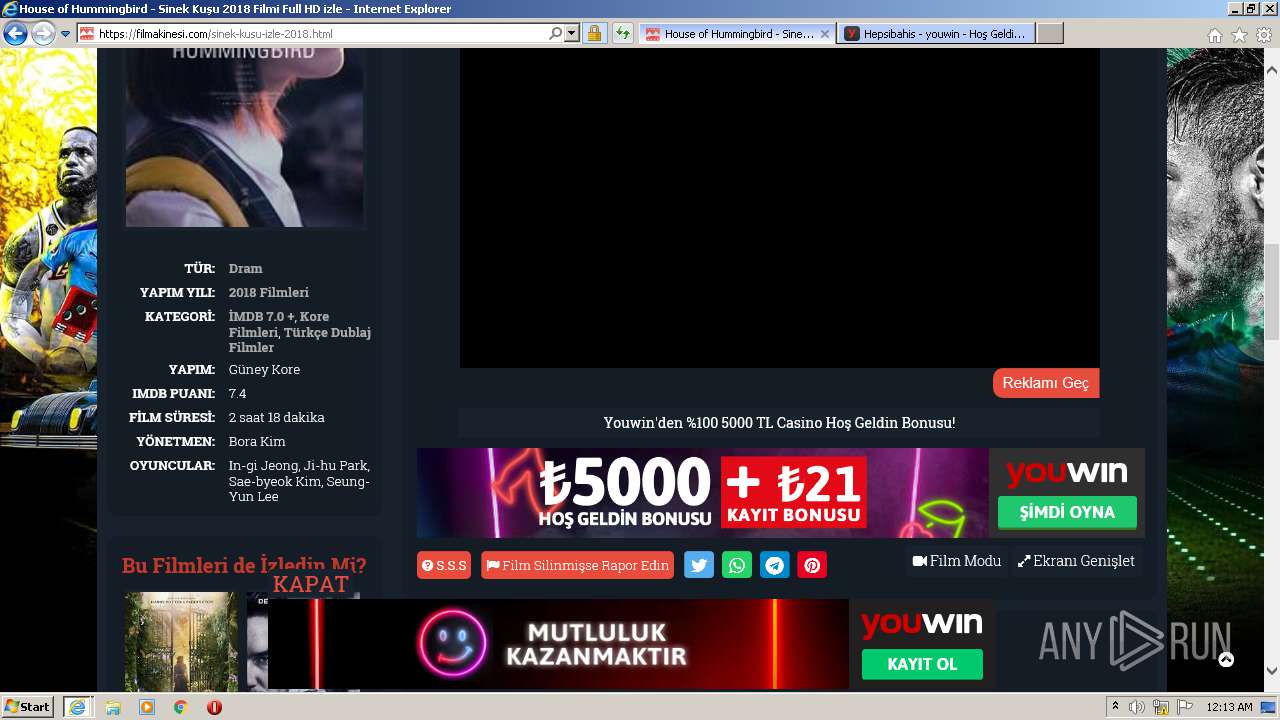This screenshot has width=1280, height=720.
Task: Switch to the Hepsibahis - youwin tab
Action: pyautogui.click(x=936, y=34)
